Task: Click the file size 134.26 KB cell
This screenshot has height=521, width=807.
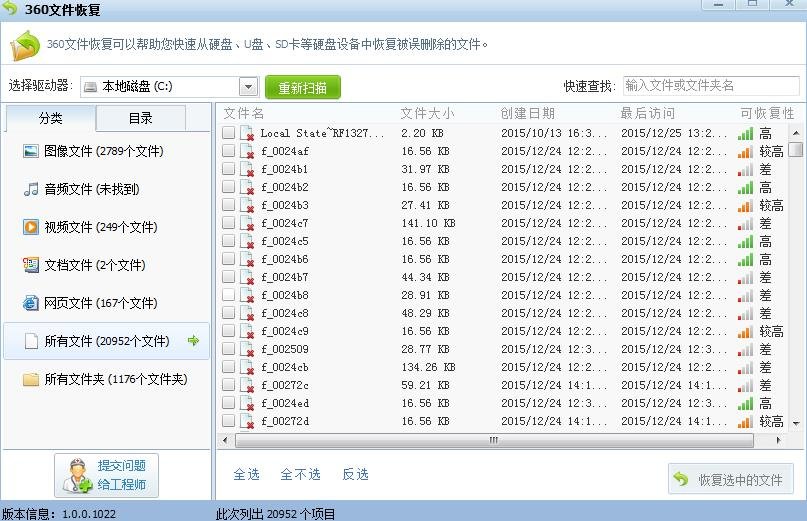Action: tap(428, 368)
